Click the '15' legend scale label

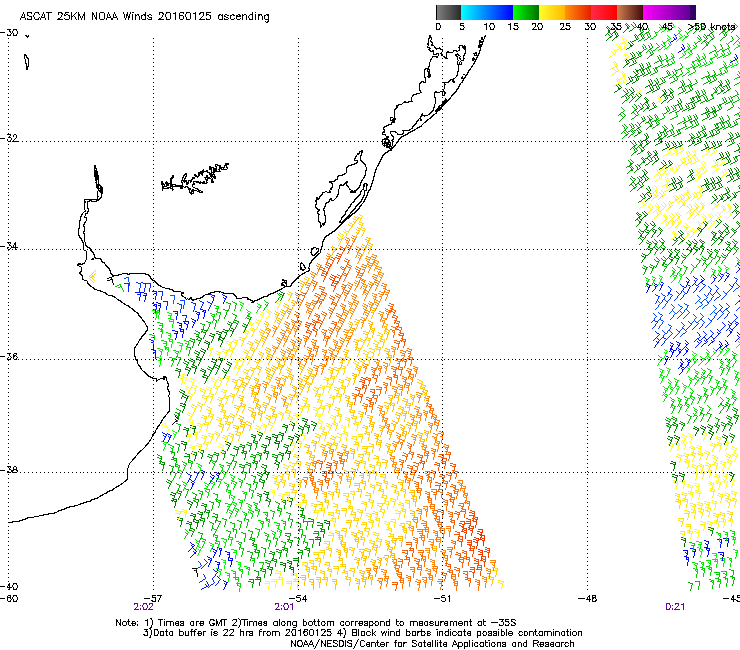tap(513, 27)
